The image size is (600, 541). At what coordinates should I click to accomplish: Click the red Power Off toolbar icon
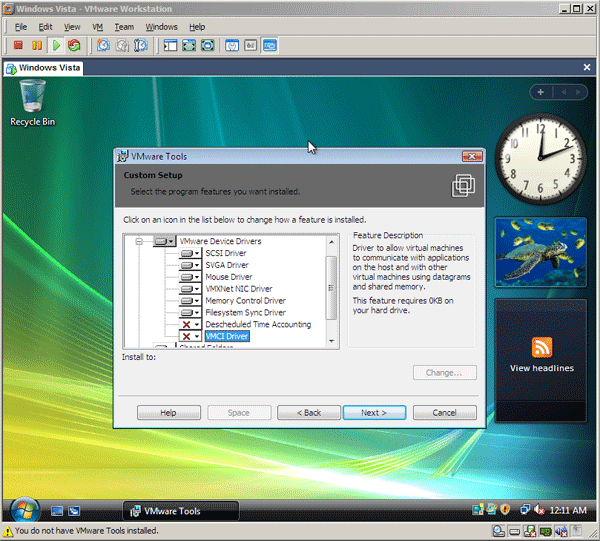coord(18,46)
